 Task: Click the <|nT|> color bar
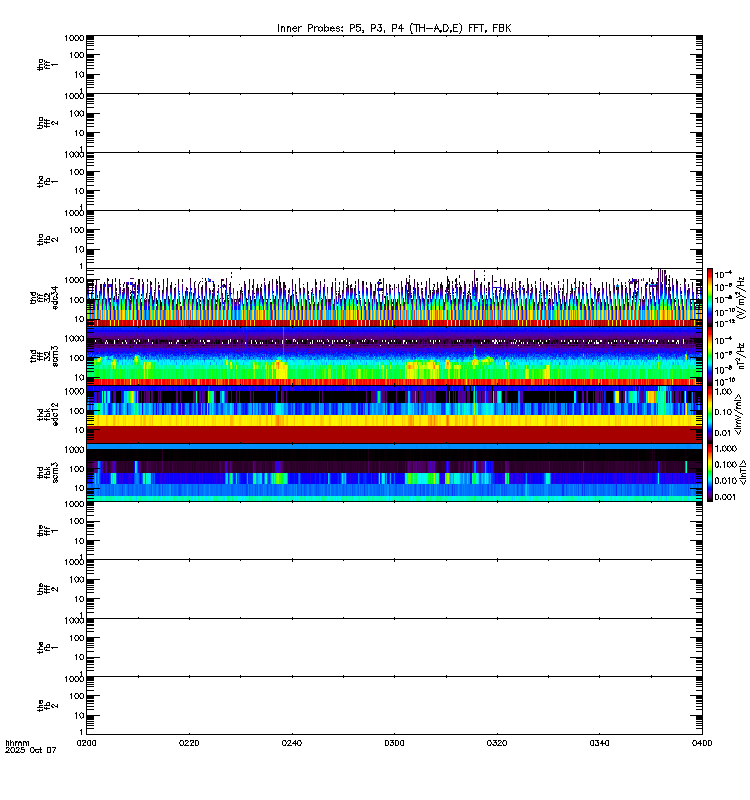[x=710, y=472]
